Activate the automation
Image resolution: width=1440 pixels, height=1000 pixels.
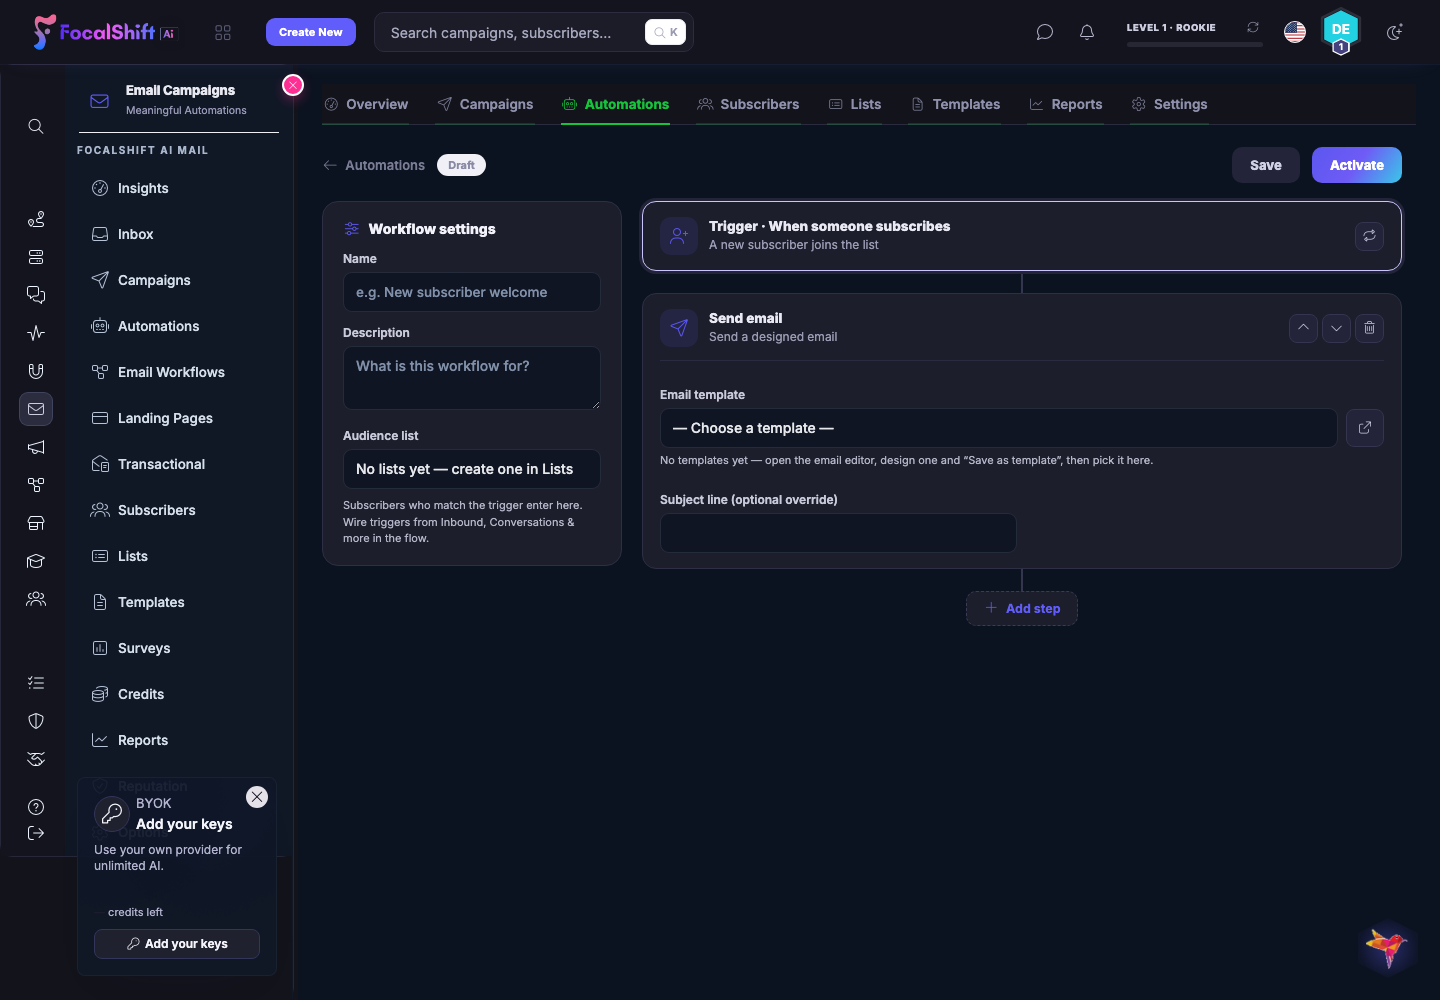tap(1356, 165)
